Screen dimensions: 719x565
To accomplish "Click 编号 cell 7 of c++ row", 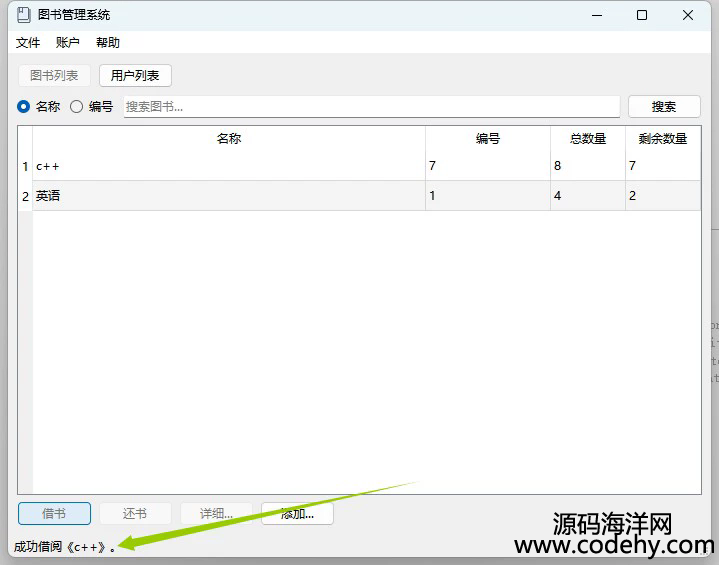I will (488, 166).
